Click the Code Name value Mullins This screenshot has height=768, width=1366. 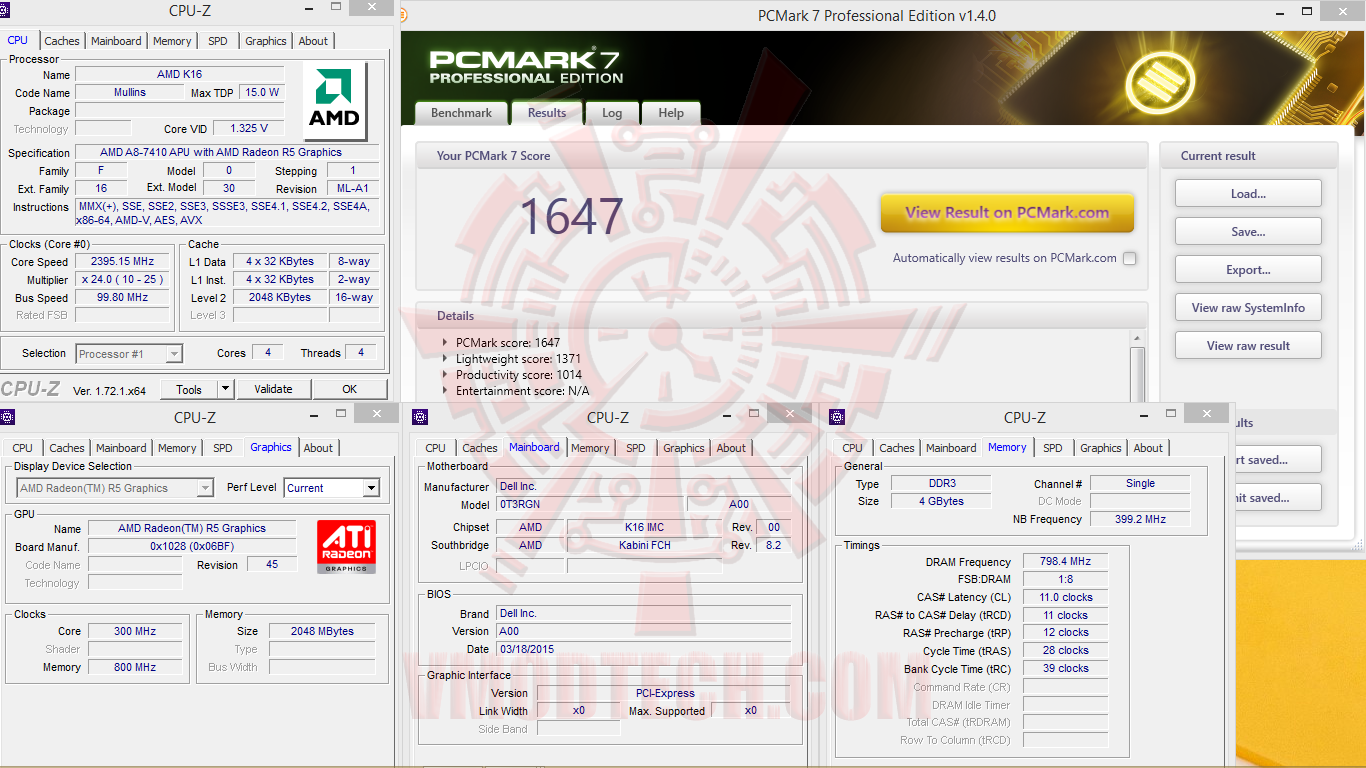click(129, 92)
